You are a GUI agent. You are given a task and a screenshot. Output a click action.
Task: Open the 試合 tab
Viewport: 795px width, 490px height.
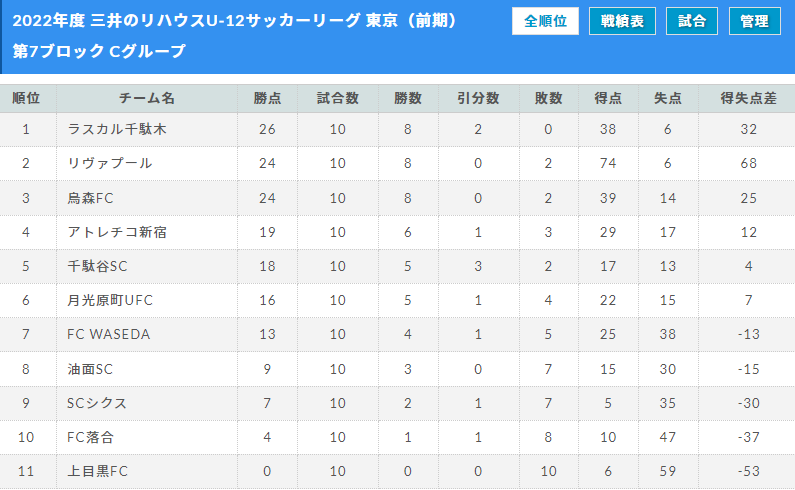pos(692,21)
